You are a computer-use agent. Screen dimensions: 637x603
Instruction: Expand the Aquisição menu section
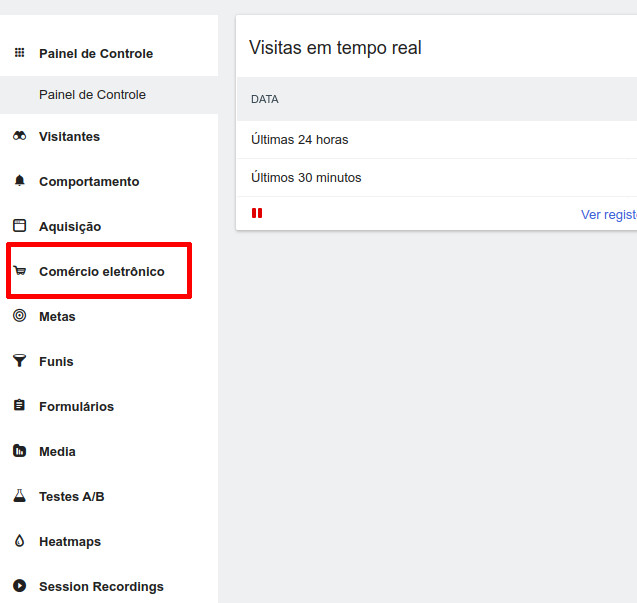(x=70, y=227)
